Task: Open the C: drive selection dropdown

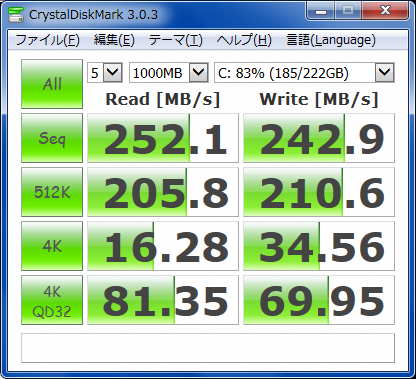Action: (304, 72)
